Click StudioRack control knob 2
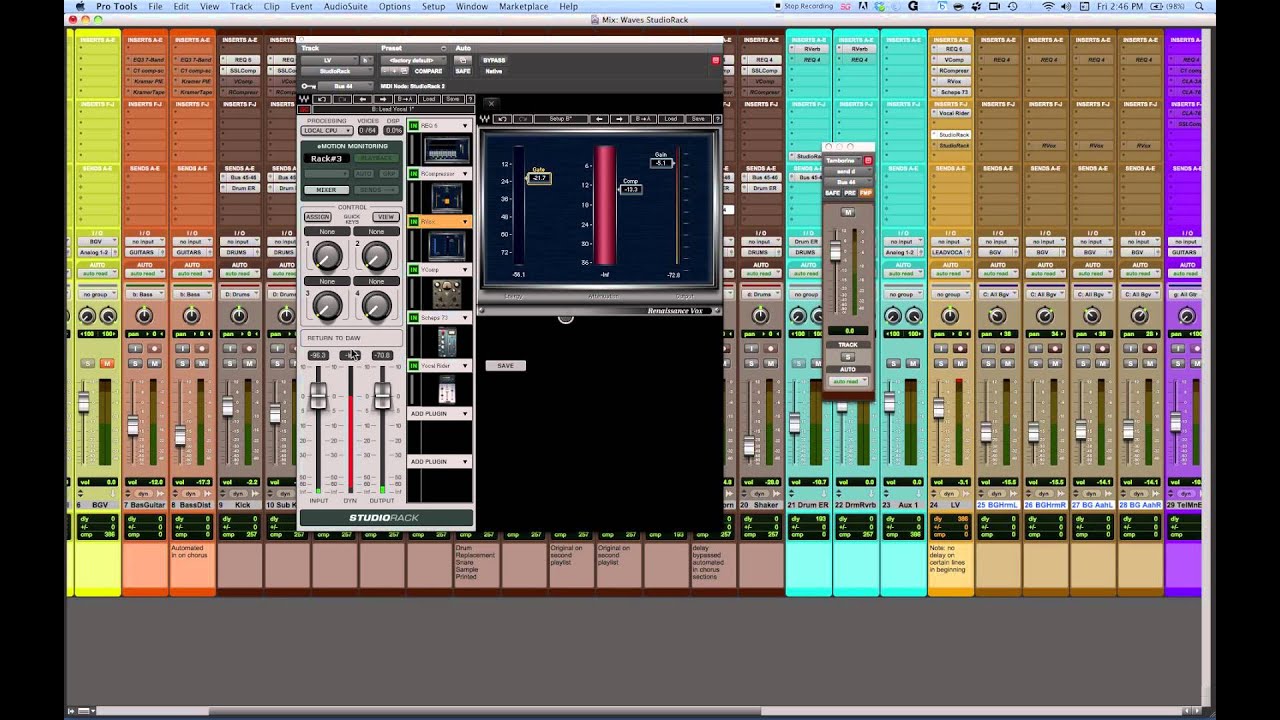1280x720 pixels. click(x=376, y=258)
